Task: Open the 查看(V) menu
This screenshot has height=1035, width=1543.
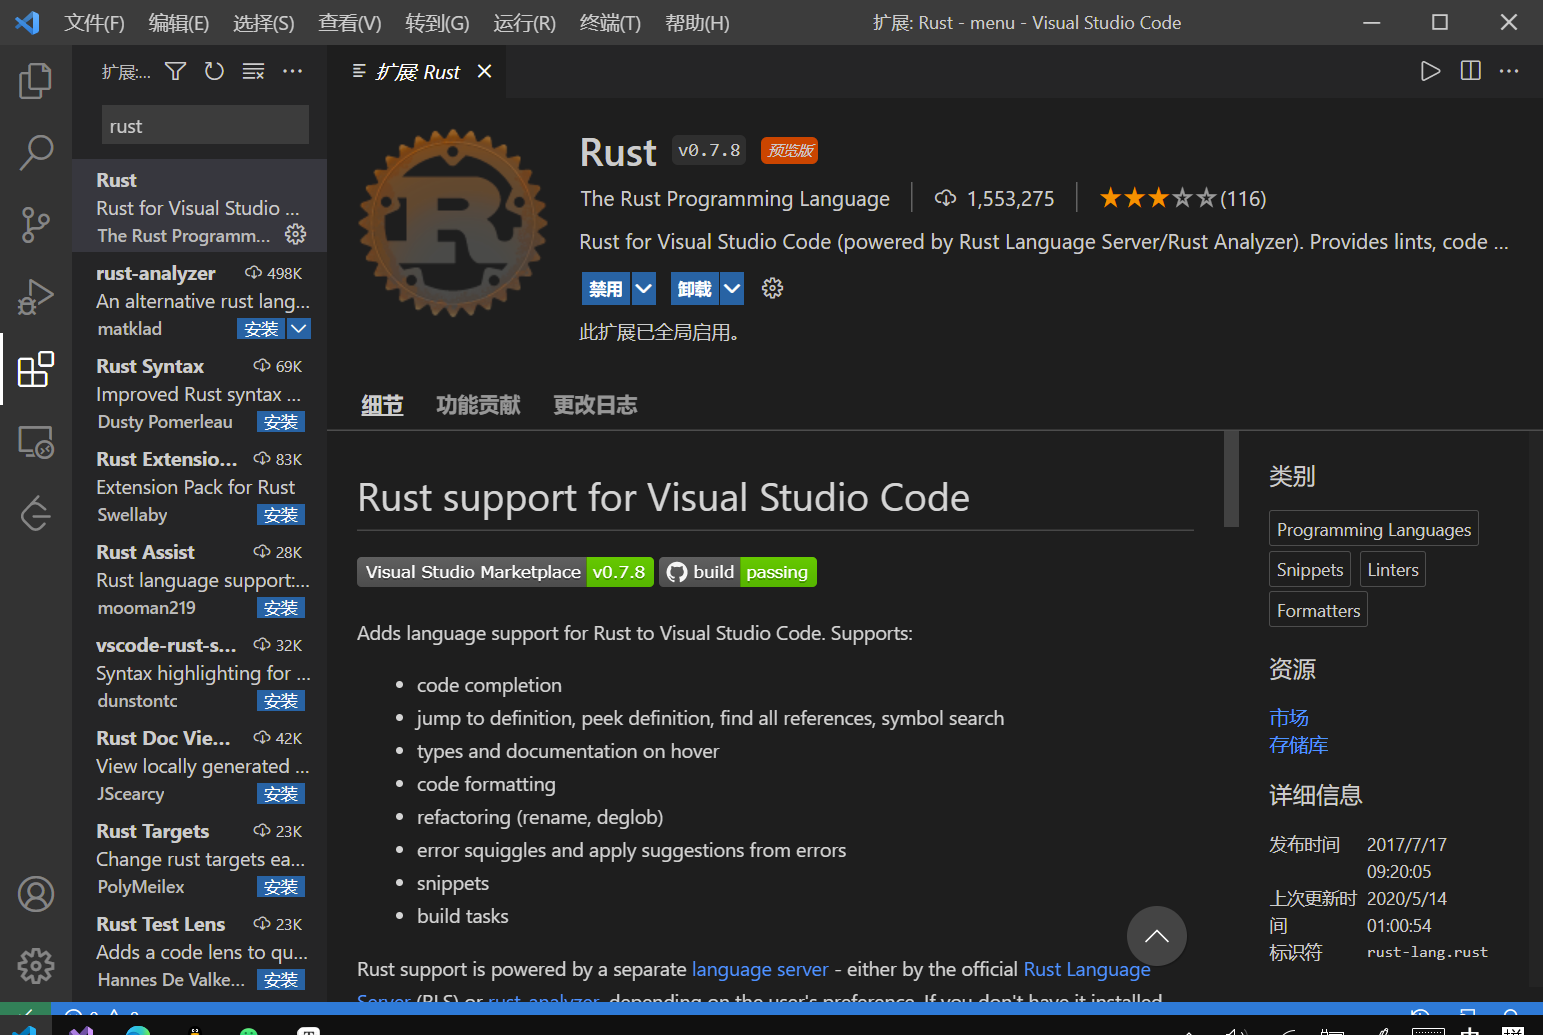Action: (350, 23)
